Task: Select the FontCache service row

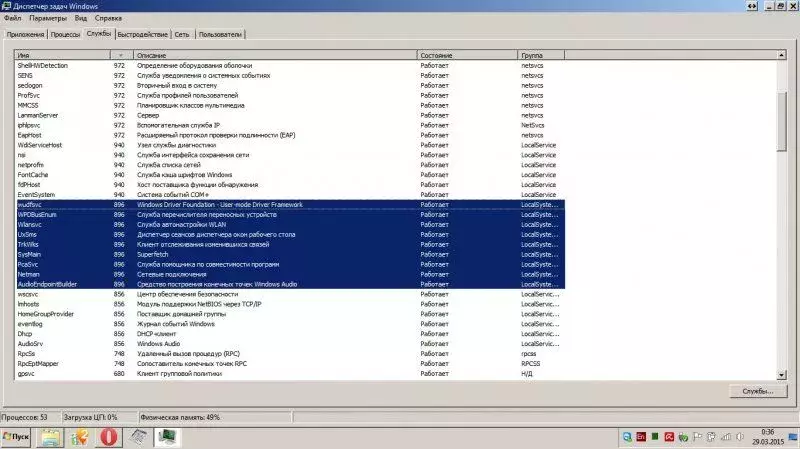Action: (x=290, y=175)
